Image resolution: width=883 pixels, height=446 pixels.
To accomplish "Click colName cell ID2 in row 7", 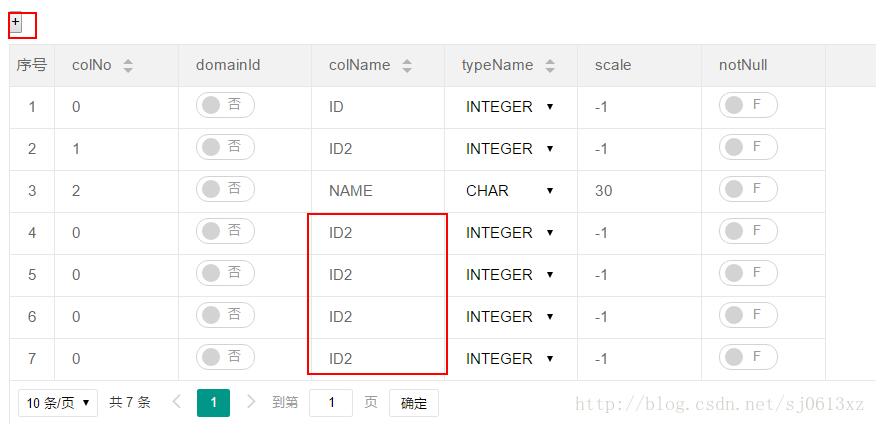I will [x=341, y=359].
